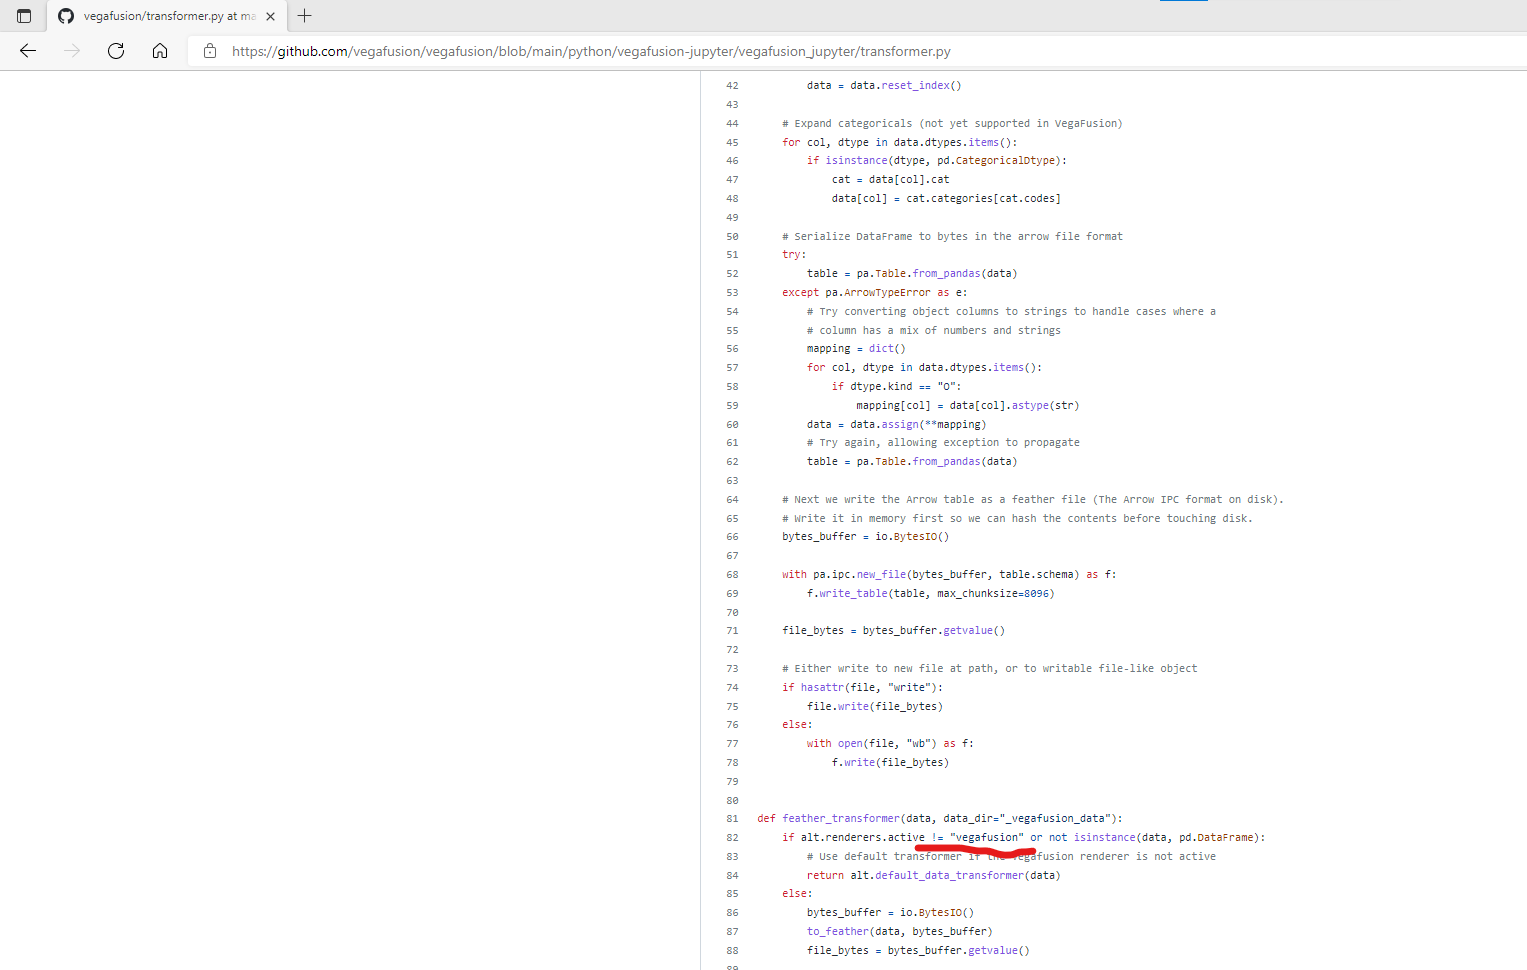The height and width of the screenshot is (970, 1527).
Task: Open a new browser tab
Action: tap(305, 16)
